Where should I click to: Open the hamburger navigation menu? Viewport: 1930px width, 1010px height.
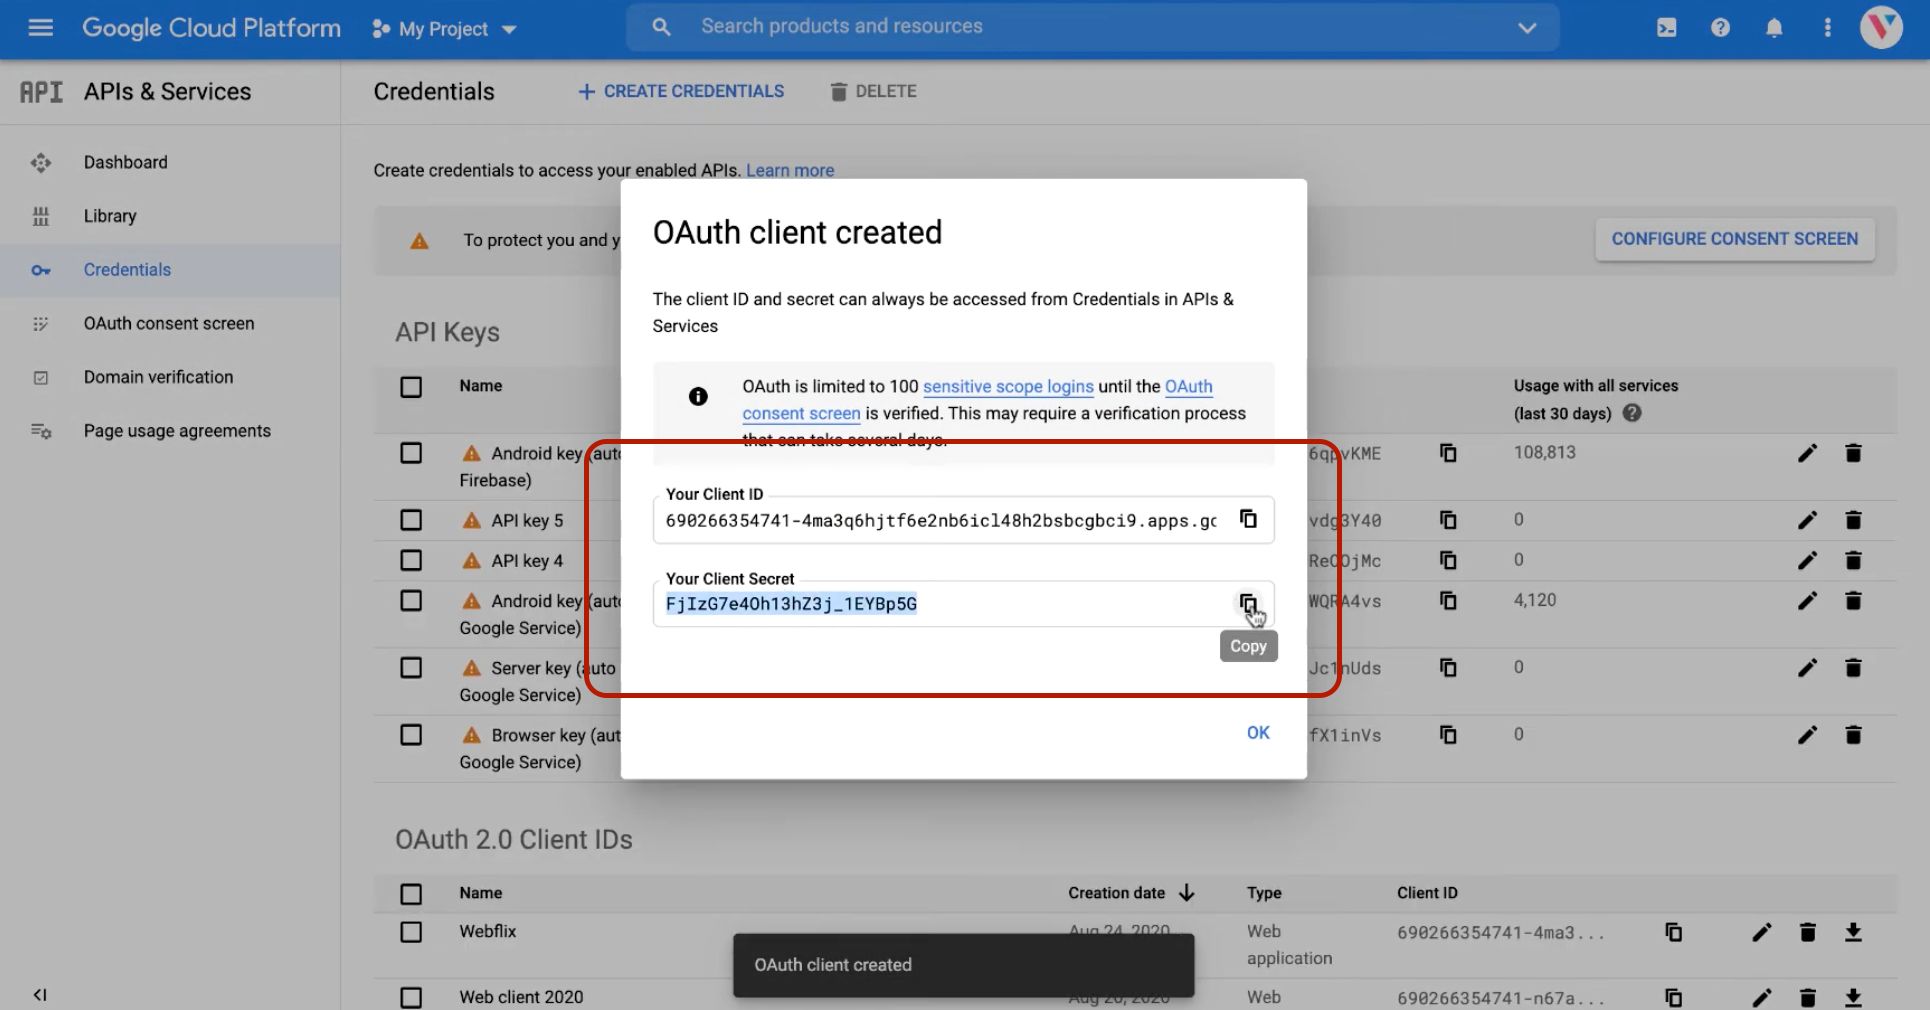[41, 28]
